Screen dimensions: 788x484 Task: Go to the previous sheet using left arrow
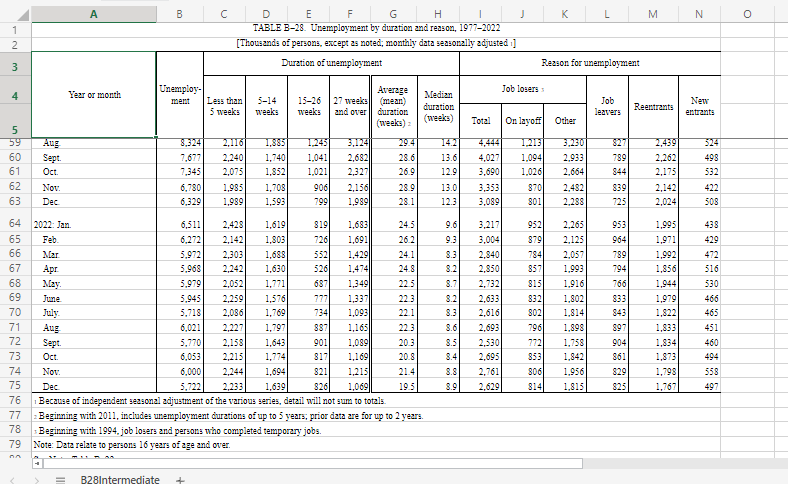tap(12, 480)
